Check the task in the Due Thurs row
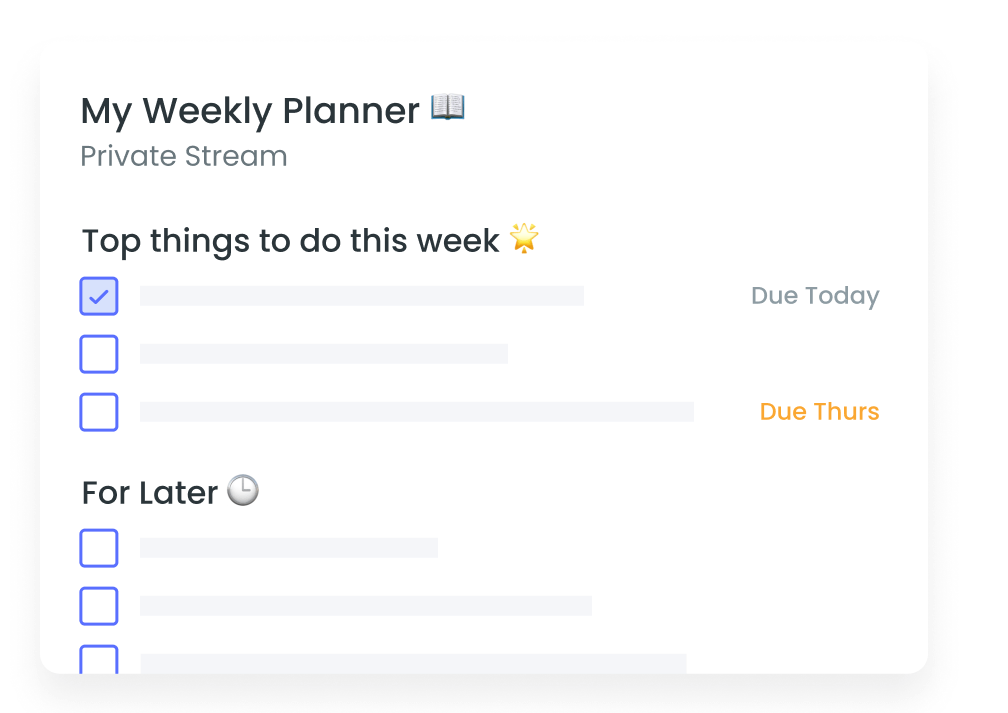Image resolution: width=1008 pixels, height=713 pixels. [x=99, y=412]
